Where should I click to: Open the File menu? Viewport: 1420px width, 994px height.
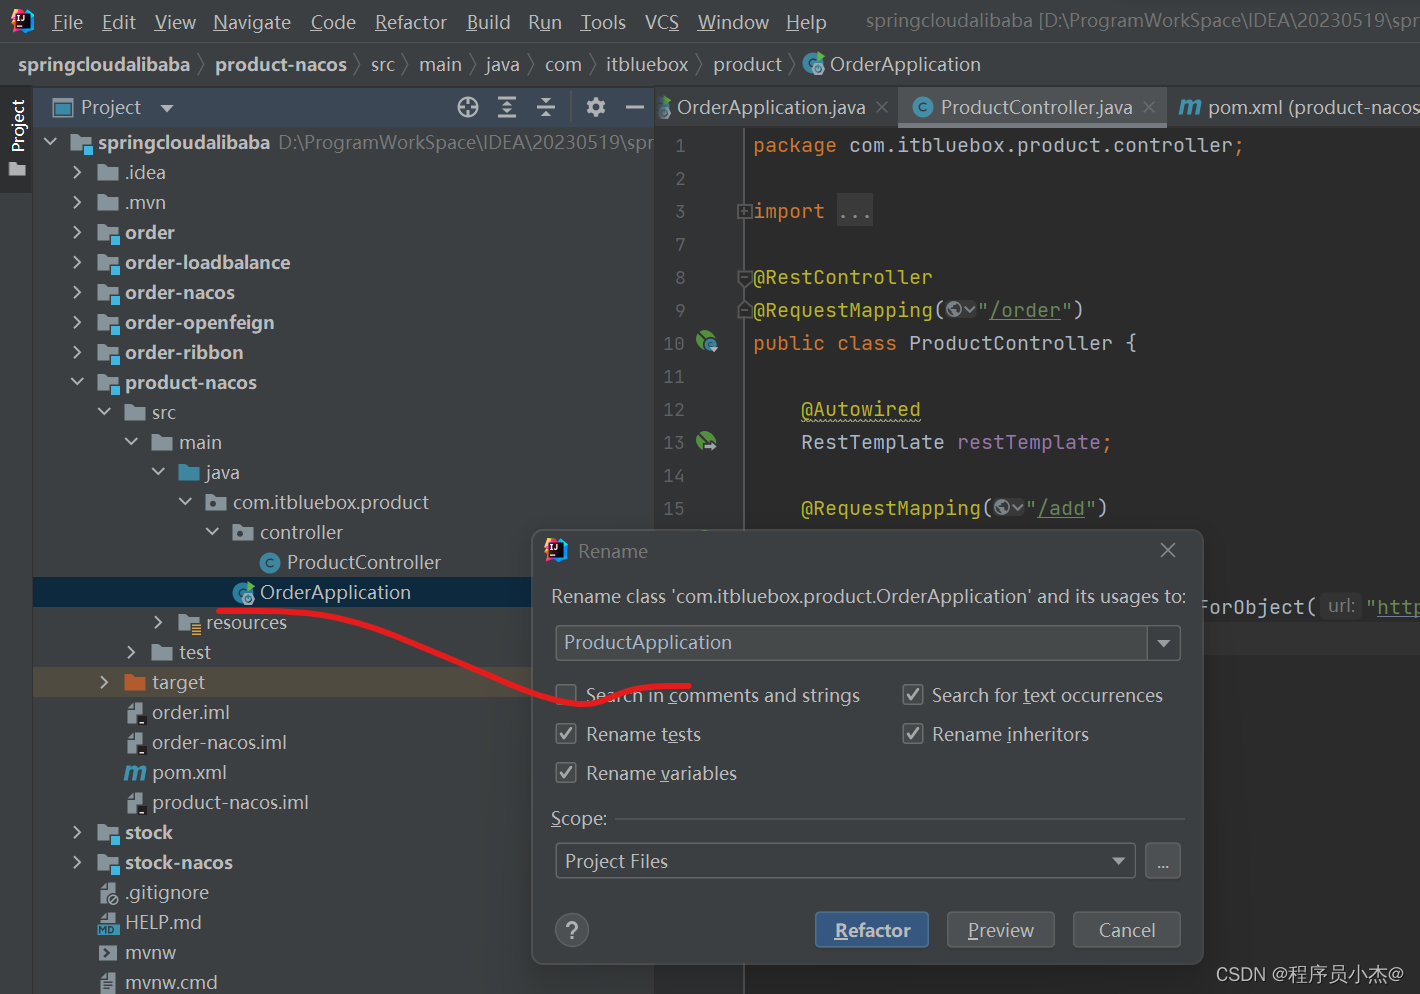67,22
